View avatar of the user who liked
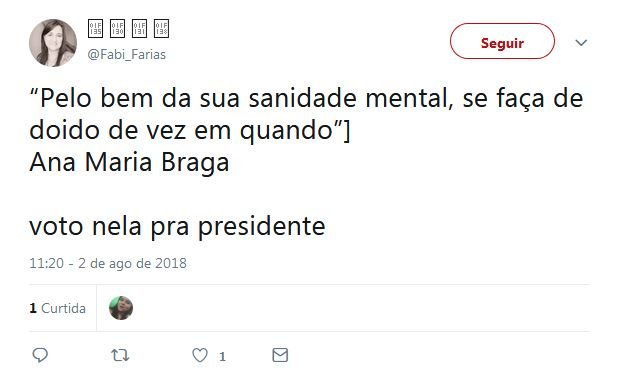 click(x=121, y=308)
